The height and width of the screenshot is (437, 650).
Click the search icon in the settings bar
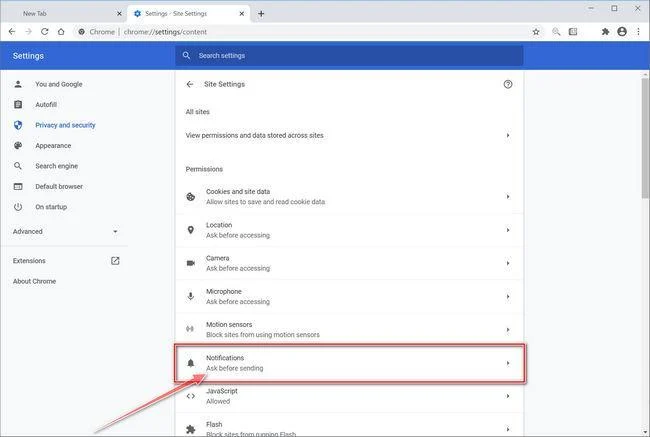(187, 55)
